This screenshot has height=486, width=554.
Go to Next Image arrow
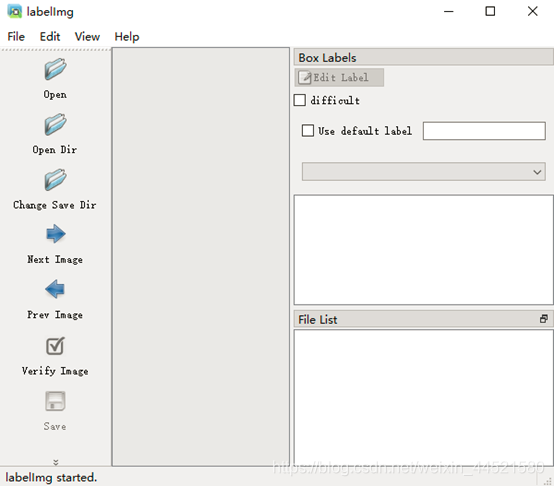pyautogui.click(x=55, y=234)
